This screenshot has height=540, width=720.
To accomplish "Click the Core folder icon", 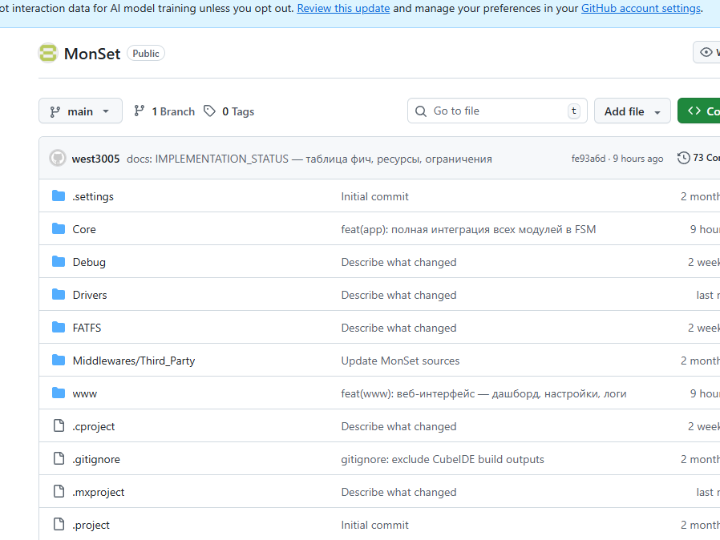I will 58,229.
